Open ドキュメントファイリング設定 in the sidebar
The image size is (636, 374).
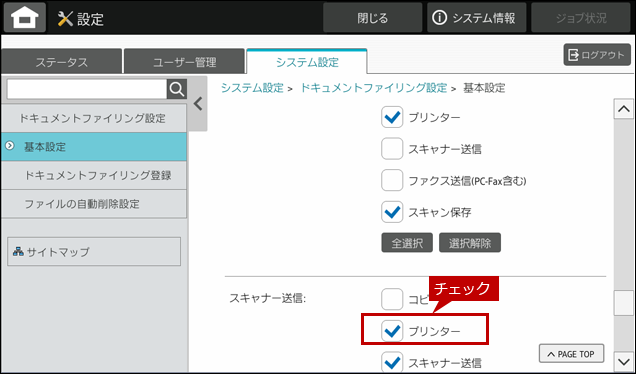point(94,118)
